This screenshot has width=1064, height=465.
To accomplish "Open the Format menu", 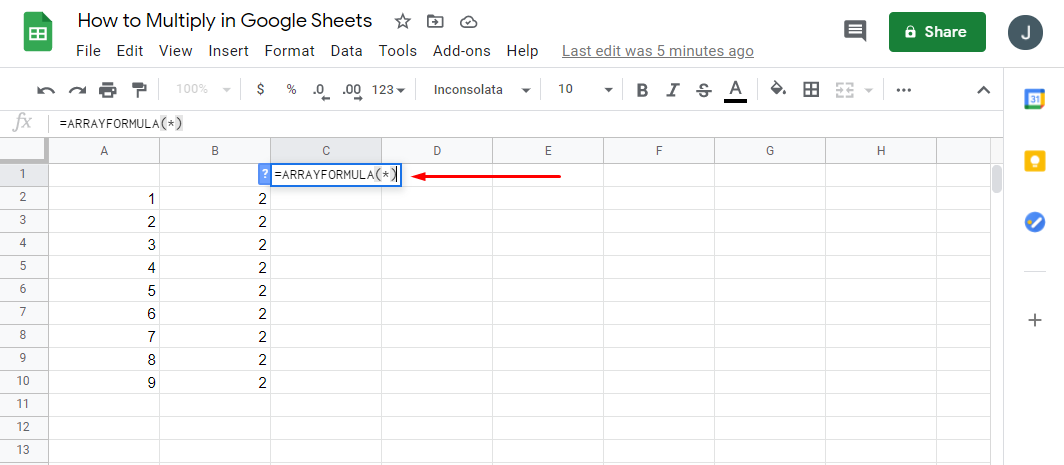I will (290, 51).
